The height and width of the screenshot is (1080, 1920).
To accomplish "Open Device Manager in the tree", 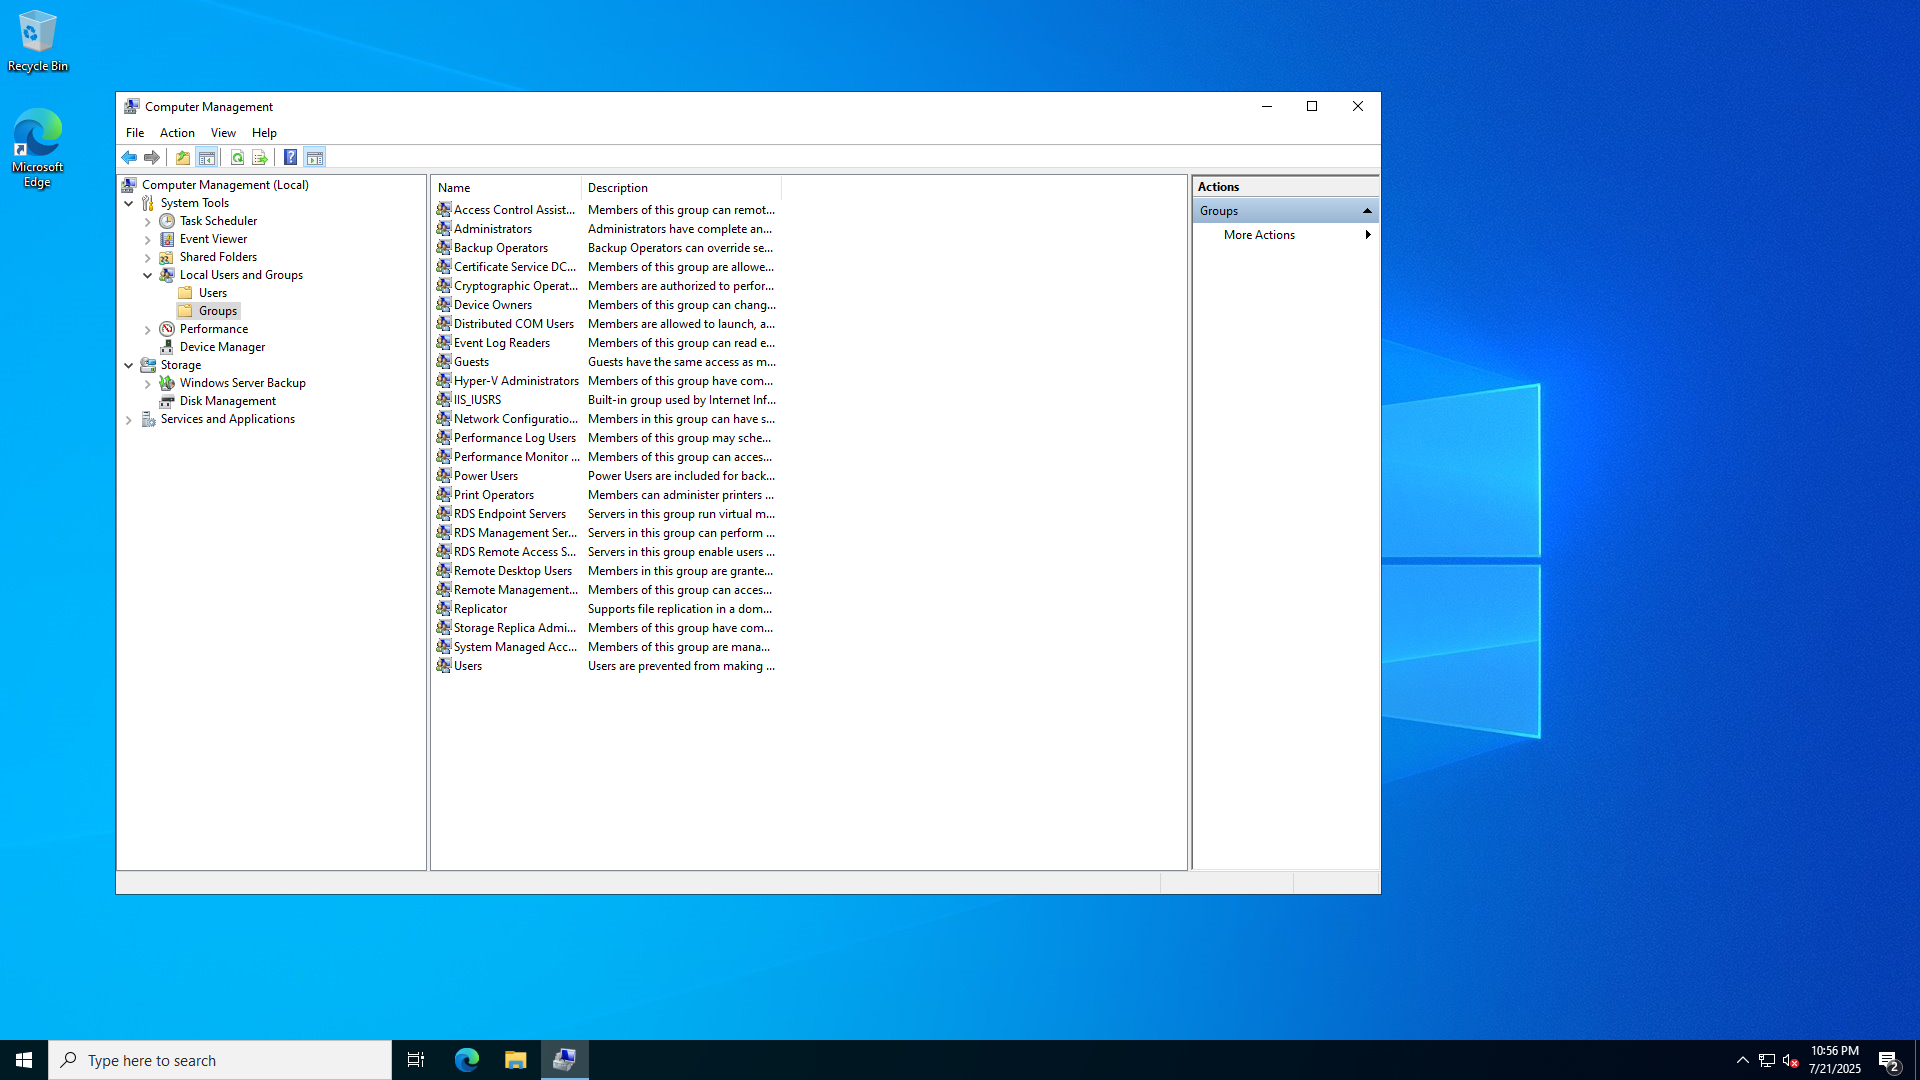I will pos(222,347).
